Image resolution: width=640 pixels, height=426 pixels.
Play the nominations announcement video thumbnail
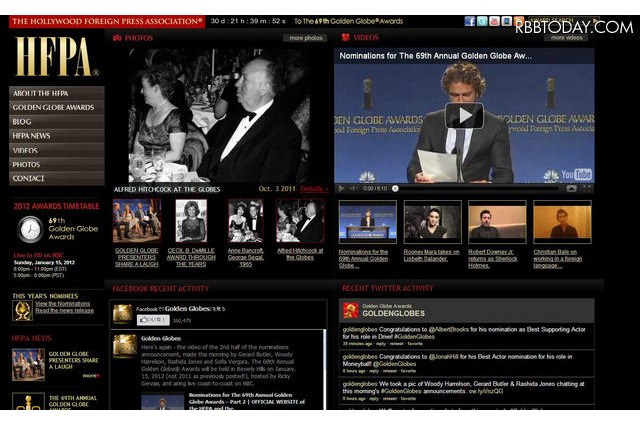pyautogui.click(x=368, y=222)
